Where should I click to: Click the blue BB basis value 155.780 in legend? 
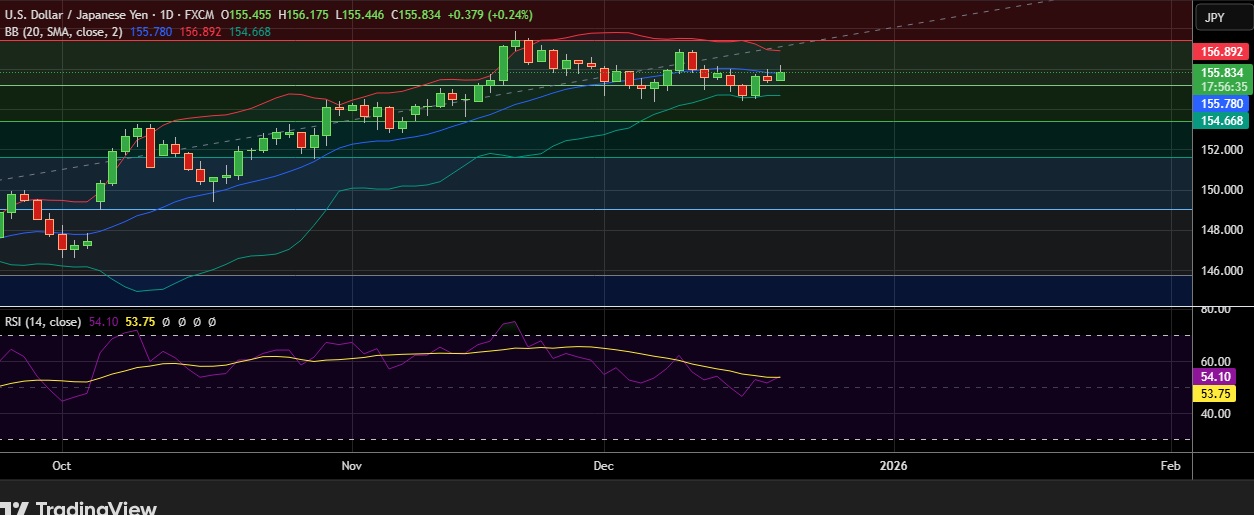(x=152, y=32)
